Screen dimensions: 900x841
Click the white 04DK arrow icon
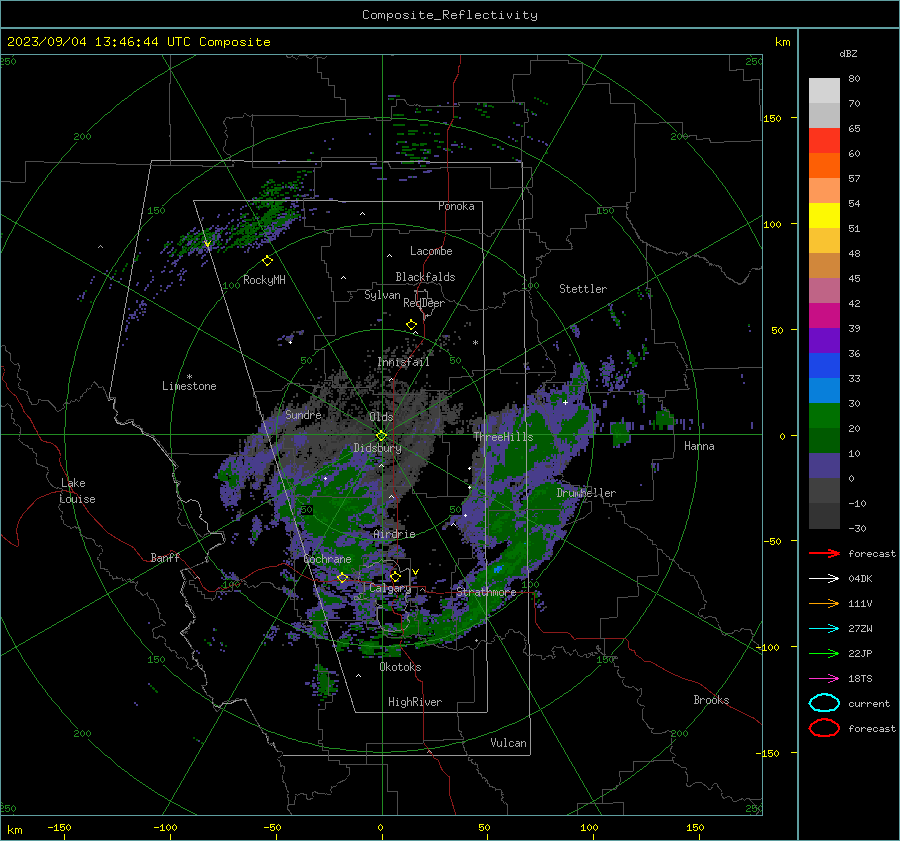(824, 579)
